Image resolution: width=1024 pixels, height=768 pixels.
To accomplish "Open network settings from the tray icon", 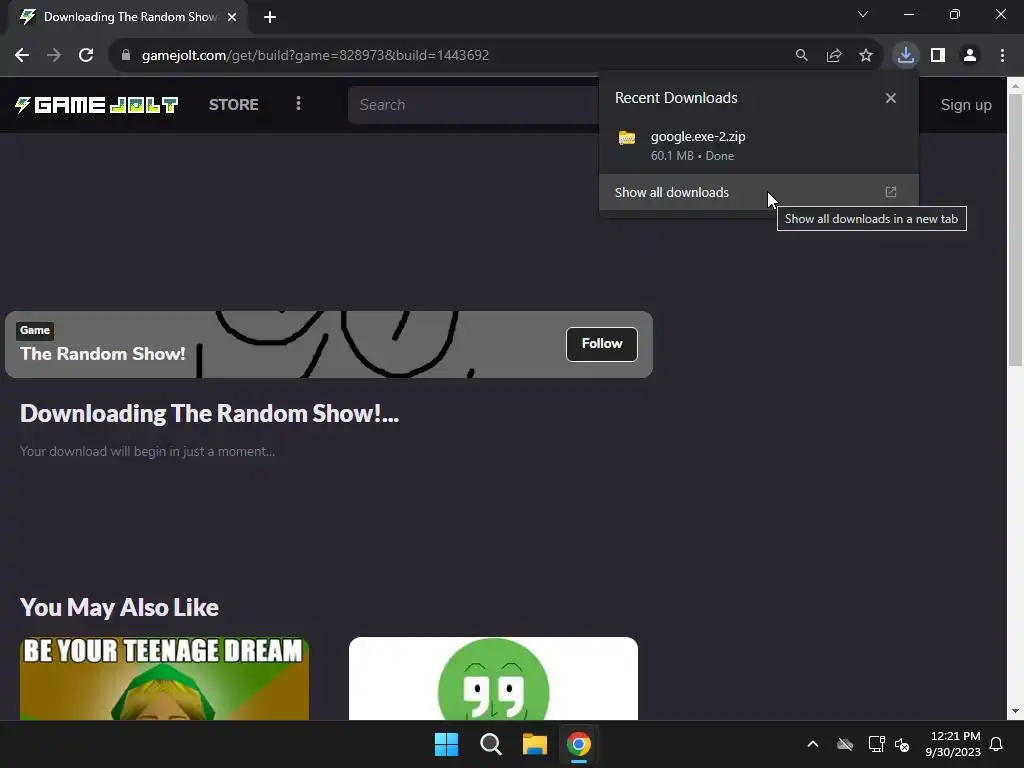I will coord(876,744).
